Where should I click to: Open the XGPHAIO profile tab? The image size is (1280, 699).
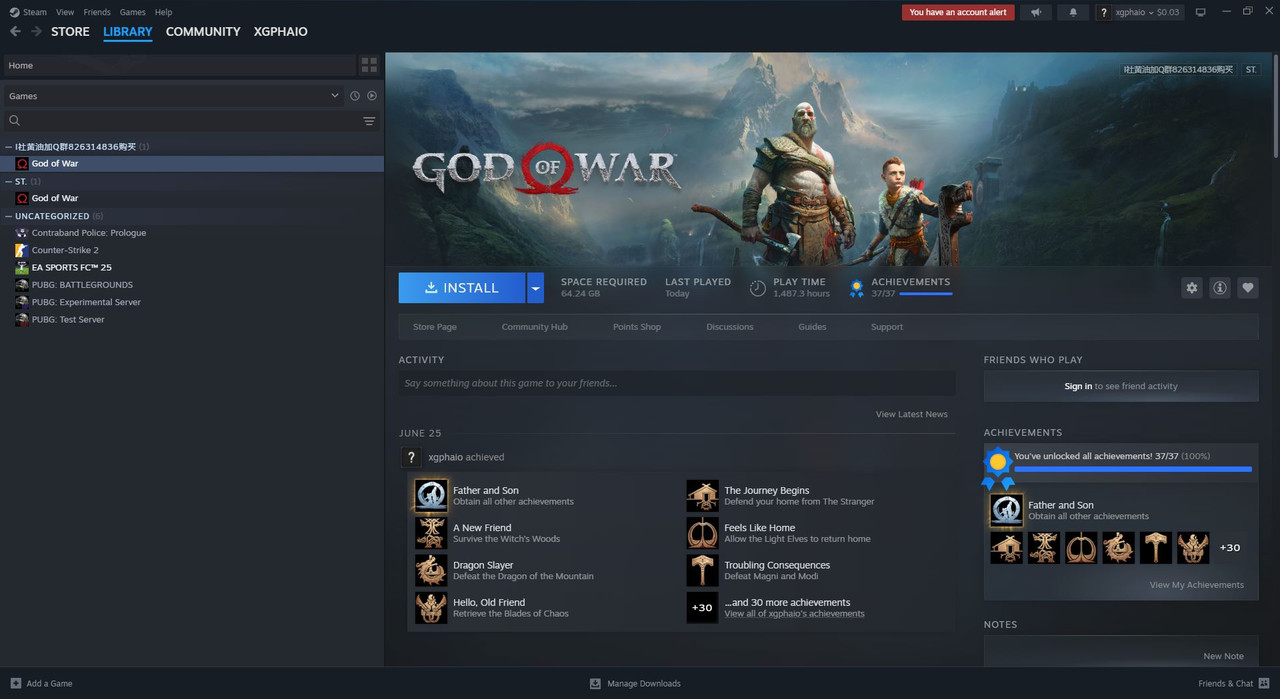[281, 32]
